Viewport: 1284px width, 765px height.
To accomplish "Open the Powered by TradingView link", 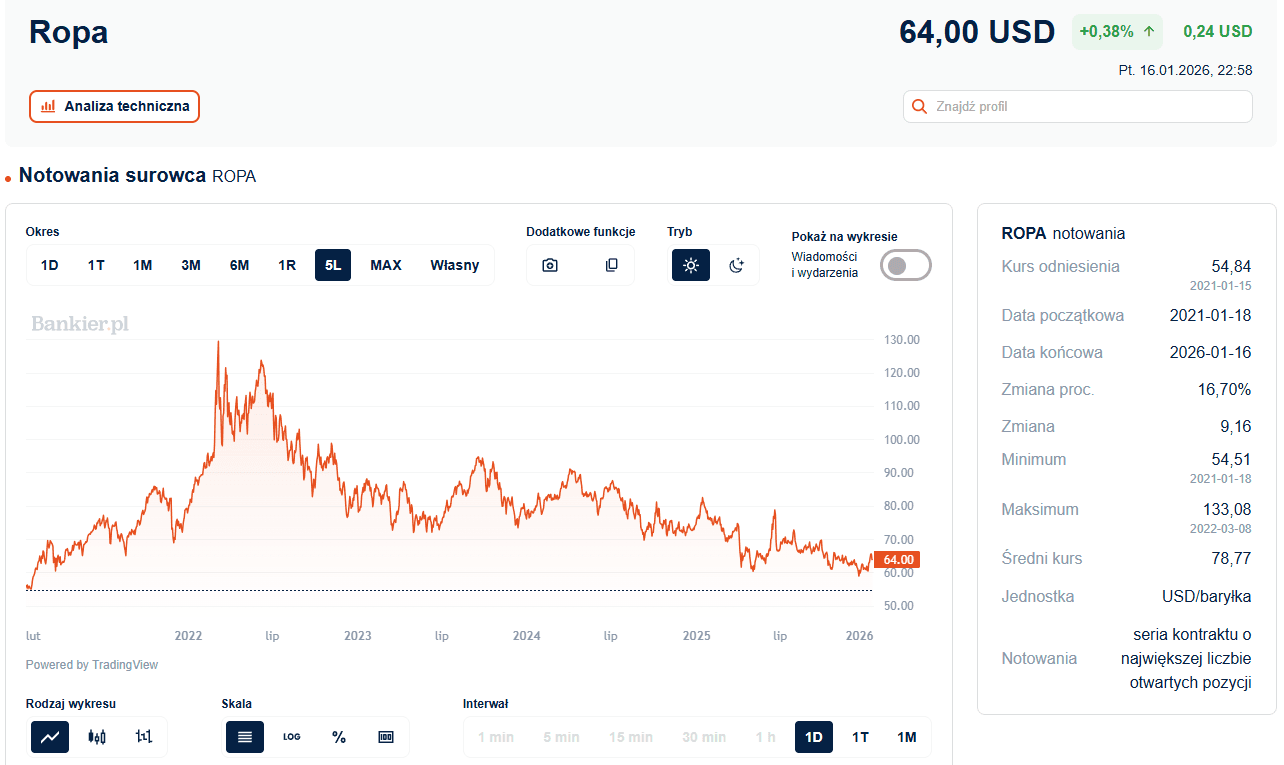I will point(92,665).
